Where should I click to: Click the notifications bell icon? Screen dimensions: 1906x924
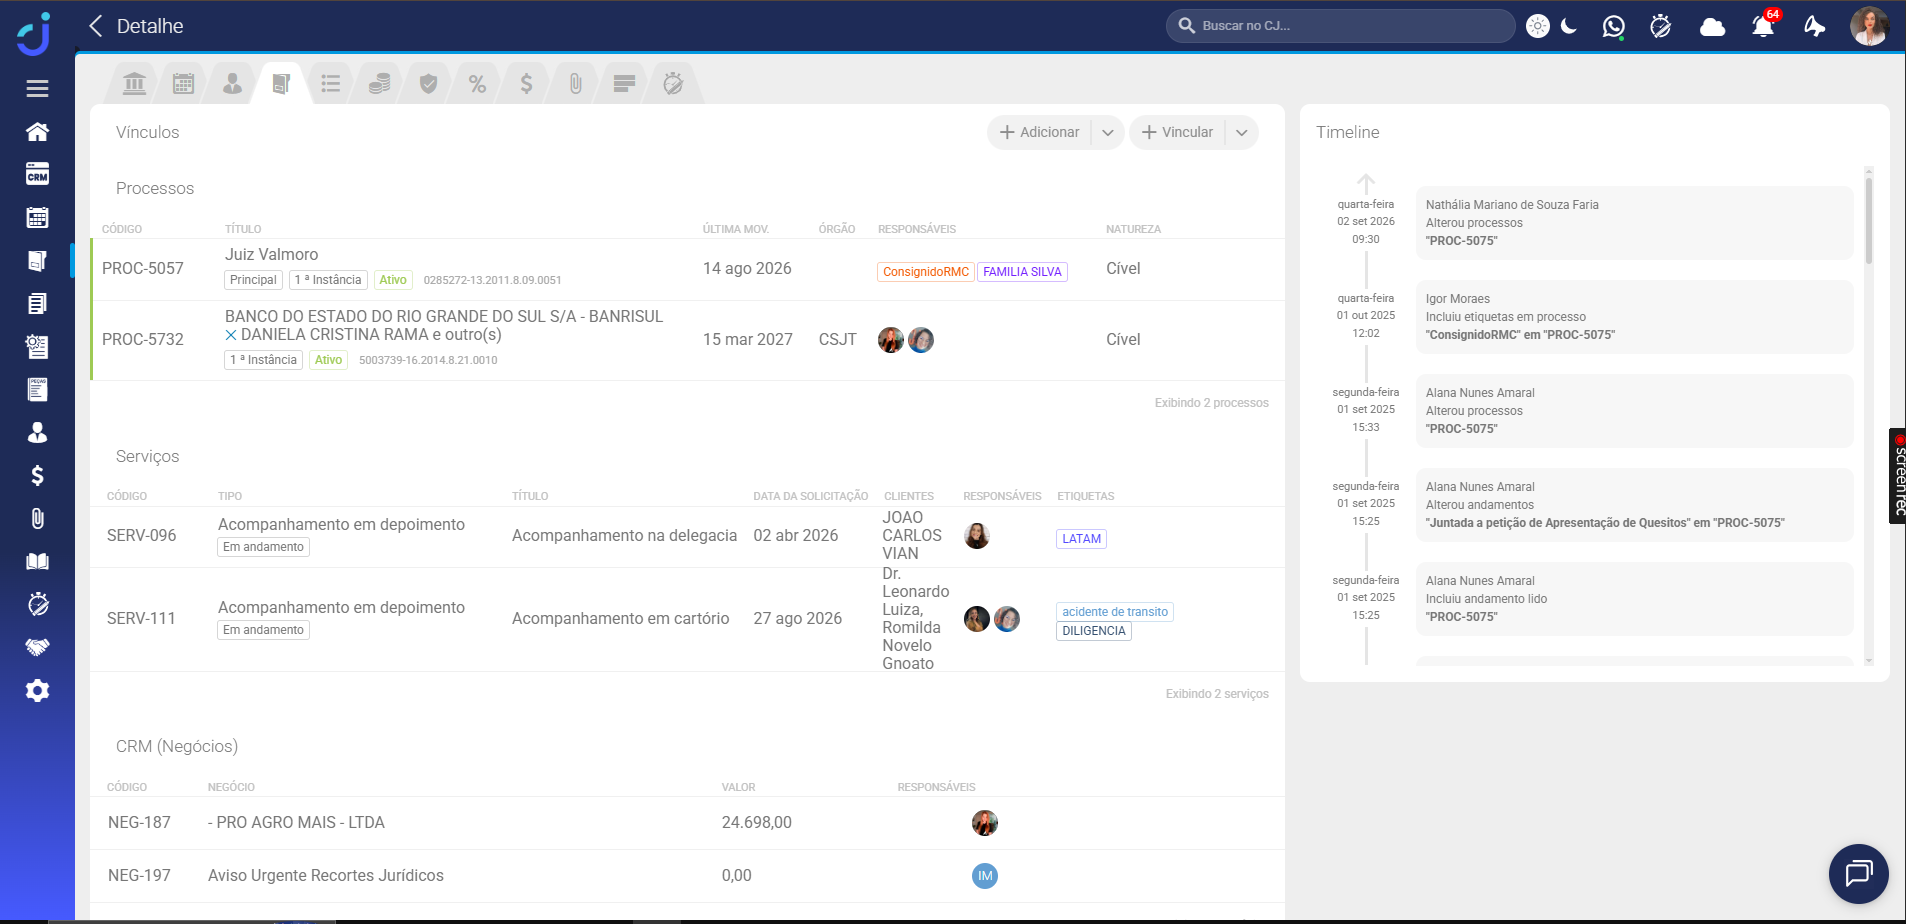point(1763,26)
